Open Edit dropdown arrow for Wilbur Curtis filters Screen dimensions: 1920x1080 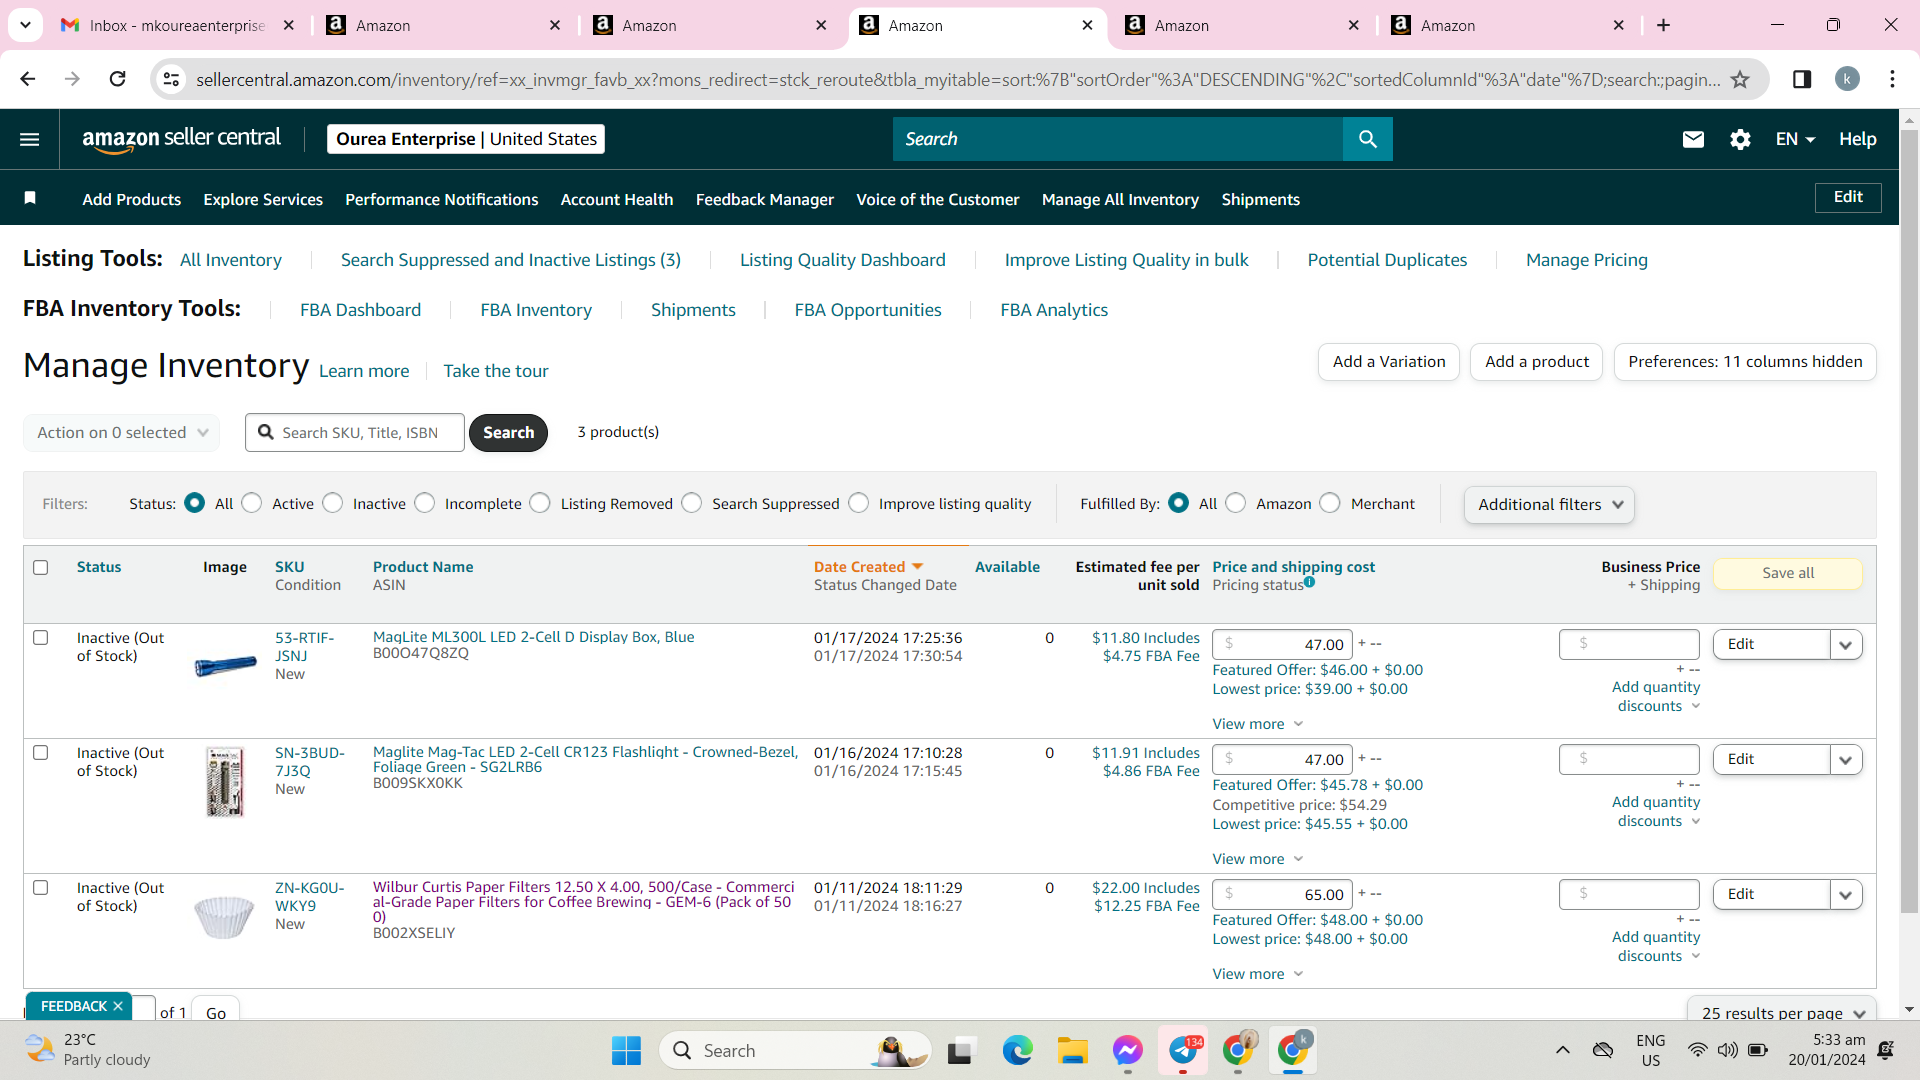[1846, 895]
